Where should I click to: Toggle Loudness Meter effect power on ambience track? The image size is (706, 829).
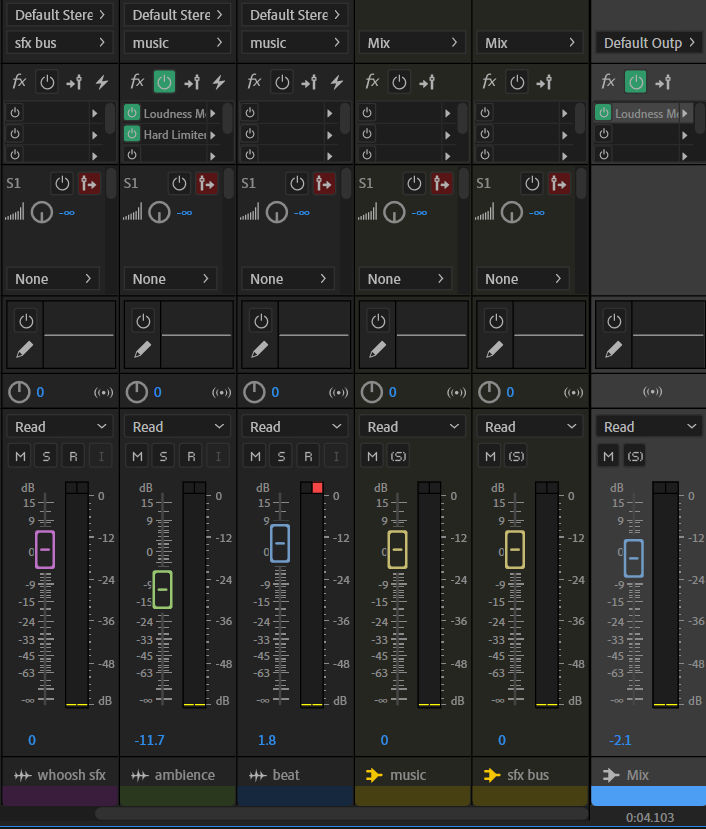click(132, 114)
